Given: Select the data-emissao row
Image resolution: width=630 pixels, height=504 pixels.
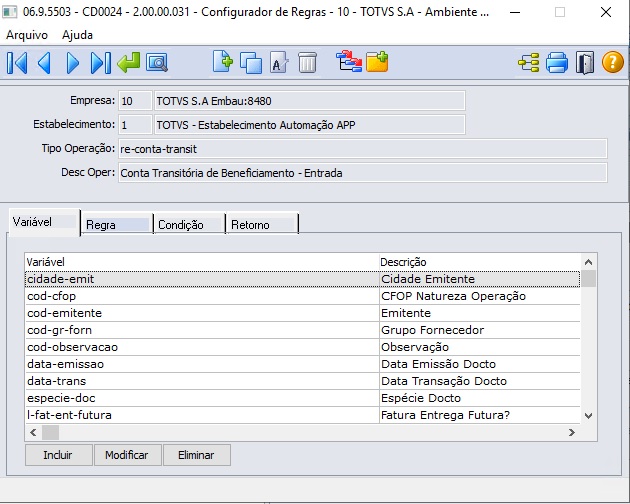Looking at the screenshot, I should tap(303, 364).
